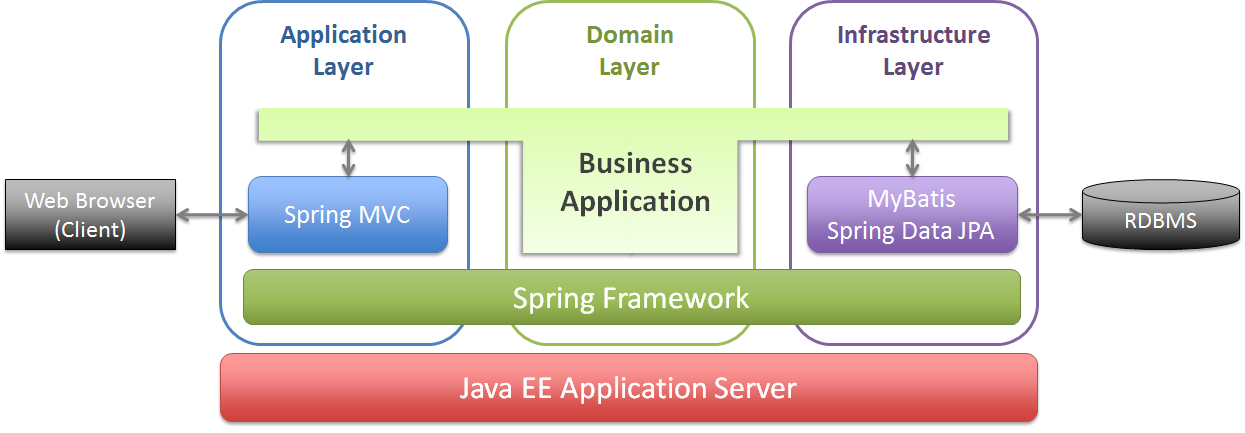This screenshot has width=1245, height=433.
Task: Click the word Business in the Domain Layer
Action: pos(635,163)
